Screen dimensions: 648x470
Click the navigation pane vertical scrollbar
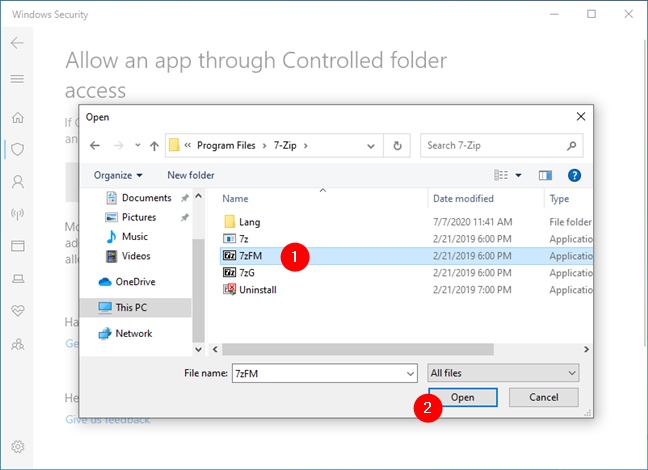[198, 291]
